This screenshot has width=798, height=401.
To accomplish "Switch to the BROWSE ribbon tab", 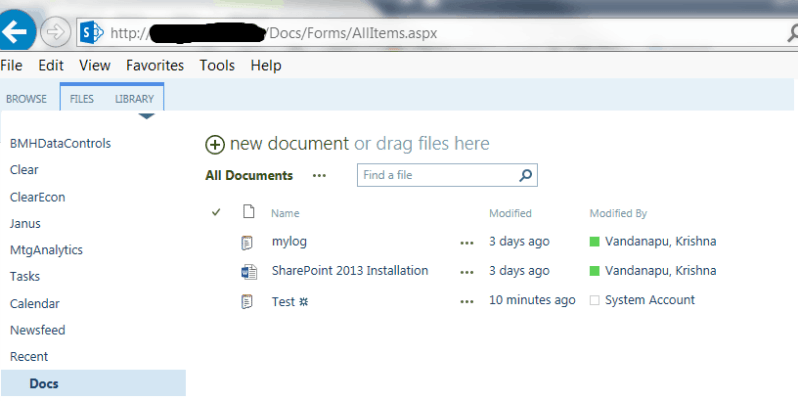I will (26, 99).
